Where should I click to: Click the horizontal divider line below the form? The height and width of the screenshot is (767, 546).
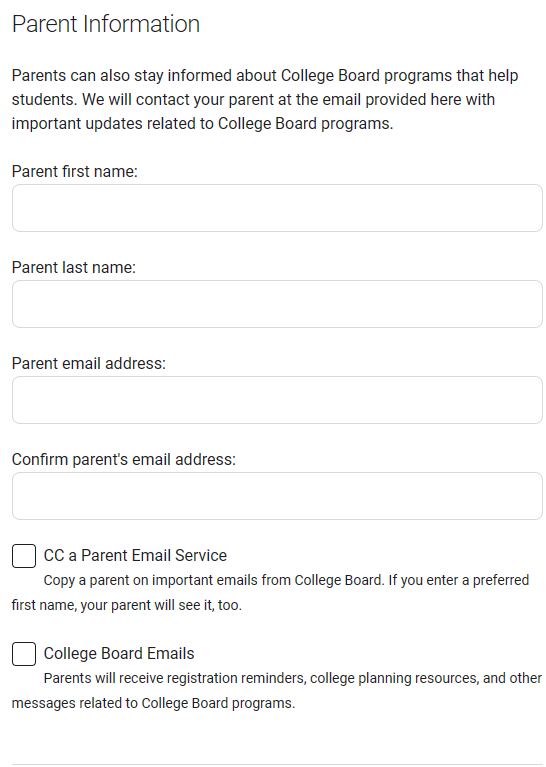point(277,765)
